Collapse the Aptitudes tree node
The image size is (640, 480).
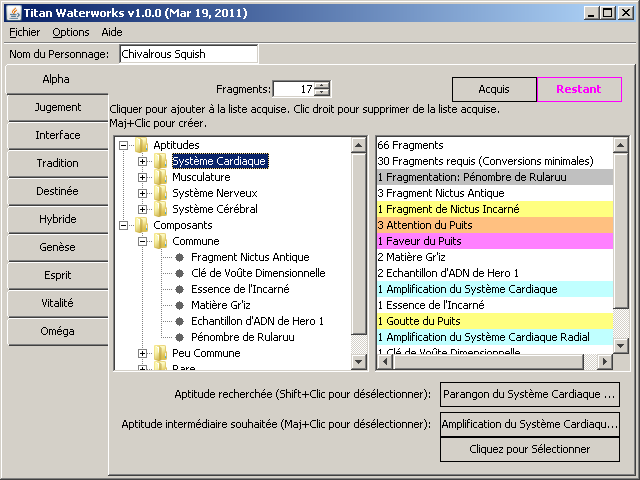pyautogui.click(x=124, y=145)
